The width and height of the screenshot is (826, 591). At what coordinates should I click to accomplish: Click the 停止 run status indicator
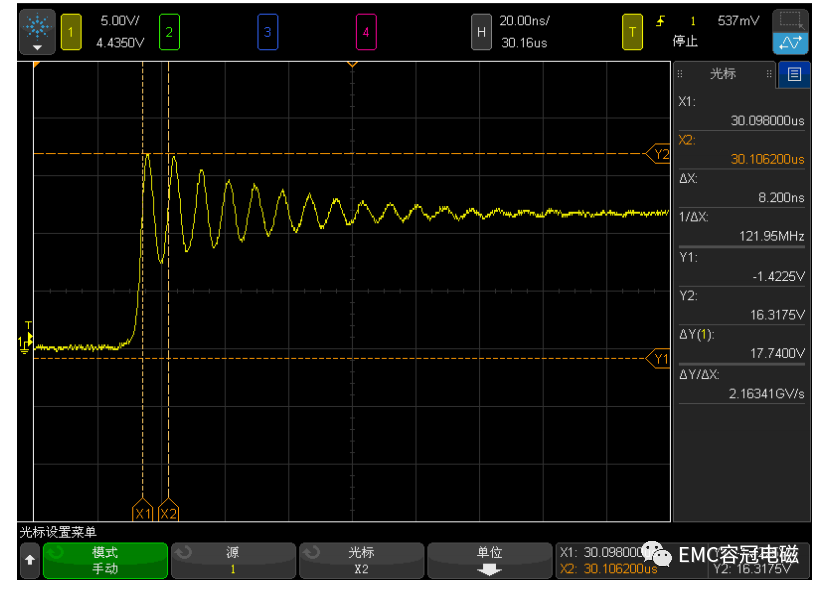coord(685,41)
